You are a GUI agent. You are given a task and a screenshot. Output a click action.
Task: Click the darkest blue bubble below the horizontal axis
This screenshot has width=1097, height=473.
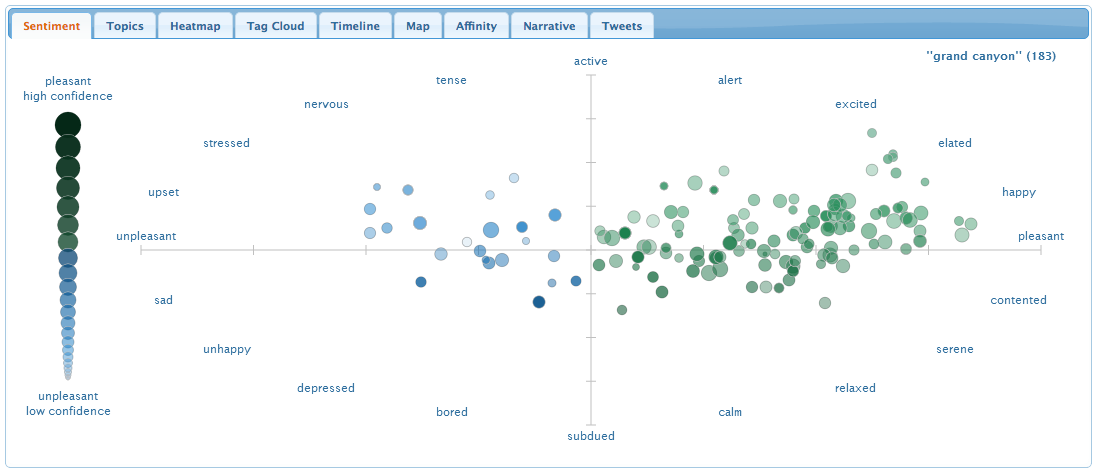point(539,302)
